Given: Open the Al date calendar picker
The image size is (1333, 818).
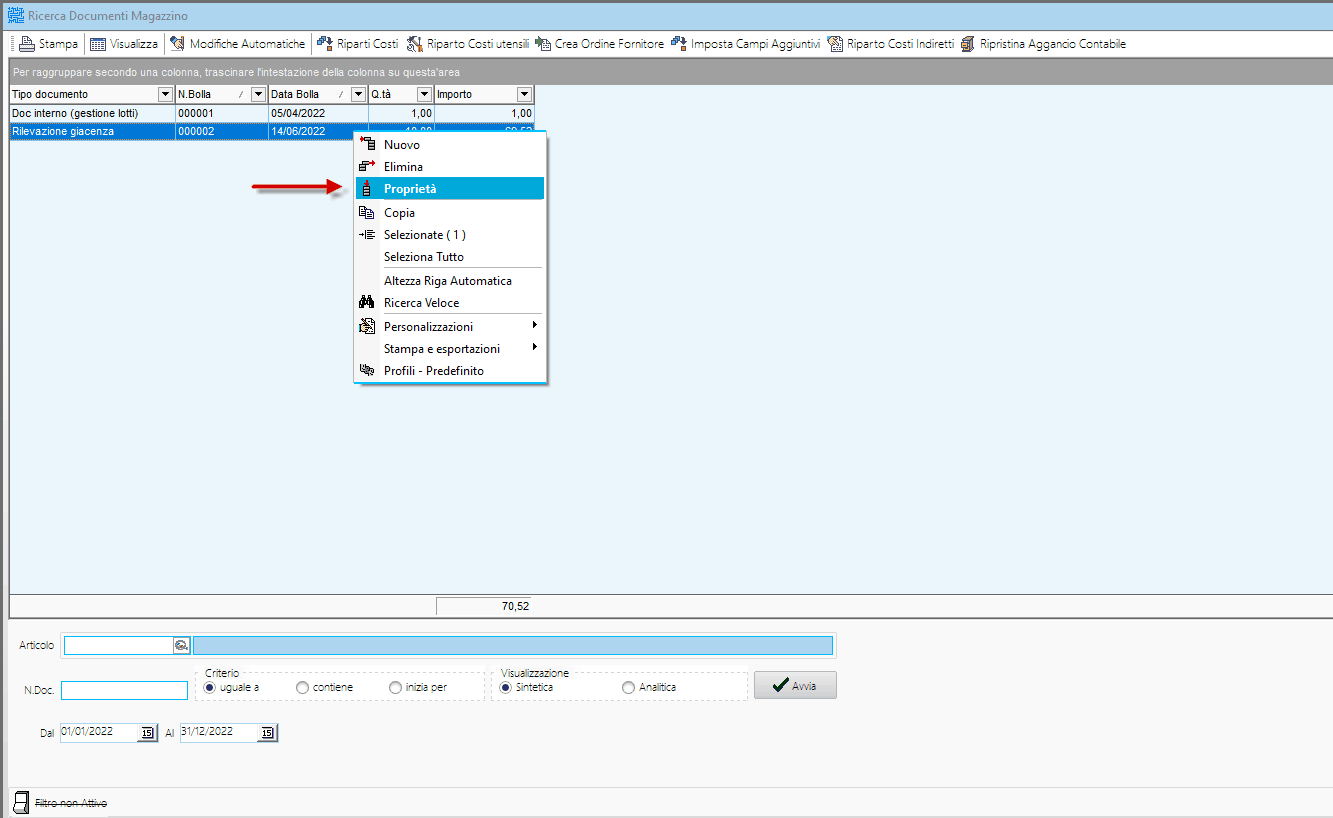Looking at the screenshot, I should pos(266,733).
